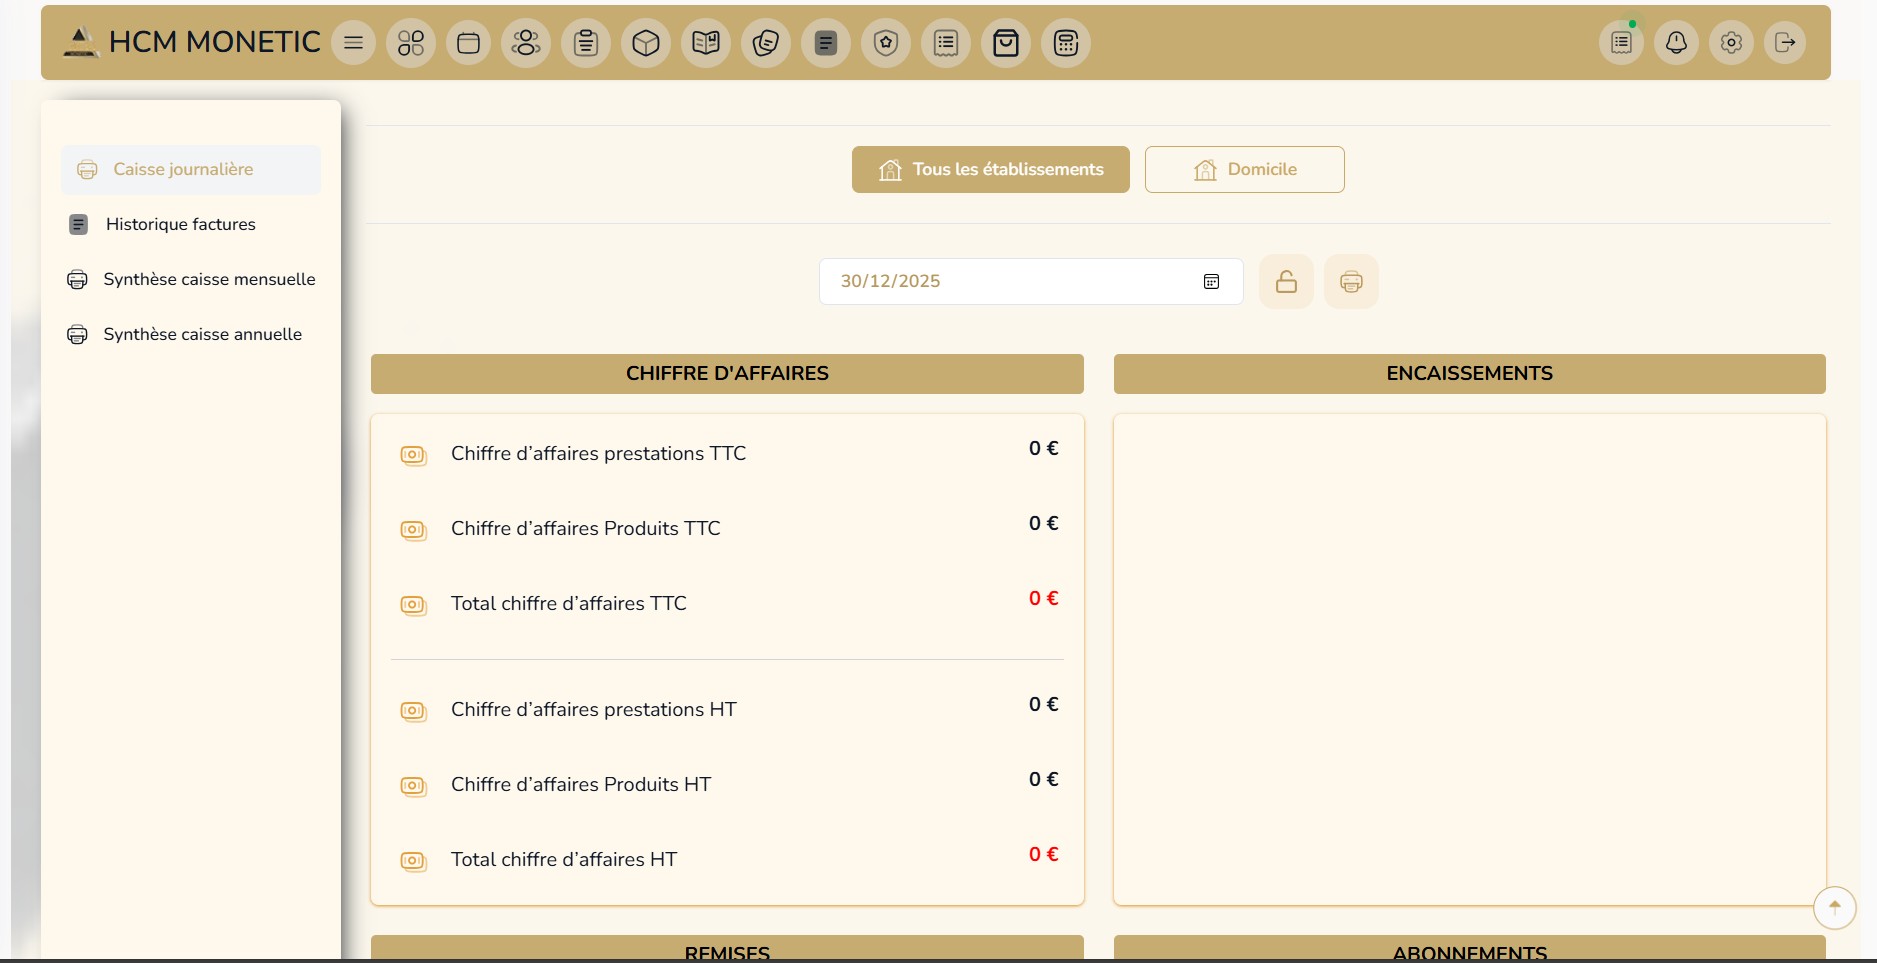Click the logout arrow icon
The width and height of the screenshot is (1877, 963).
[1785, 43]
